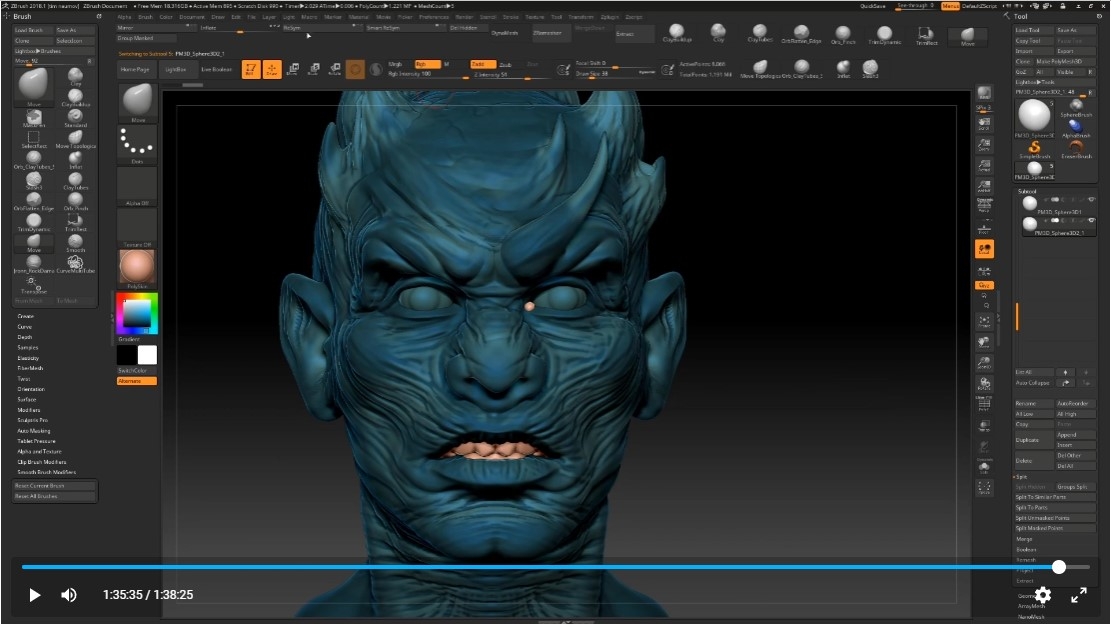Open the PolySkin material thumbnail
This screenshot has height=624, width=1111.
[x=137, y=267]
